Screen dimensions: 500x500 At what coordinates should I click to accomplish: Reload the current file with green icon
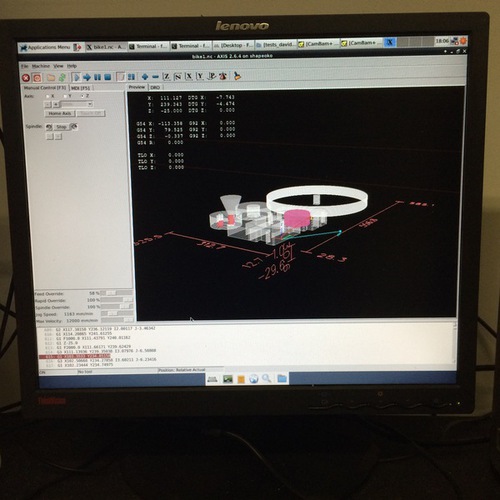click(62, 78)
